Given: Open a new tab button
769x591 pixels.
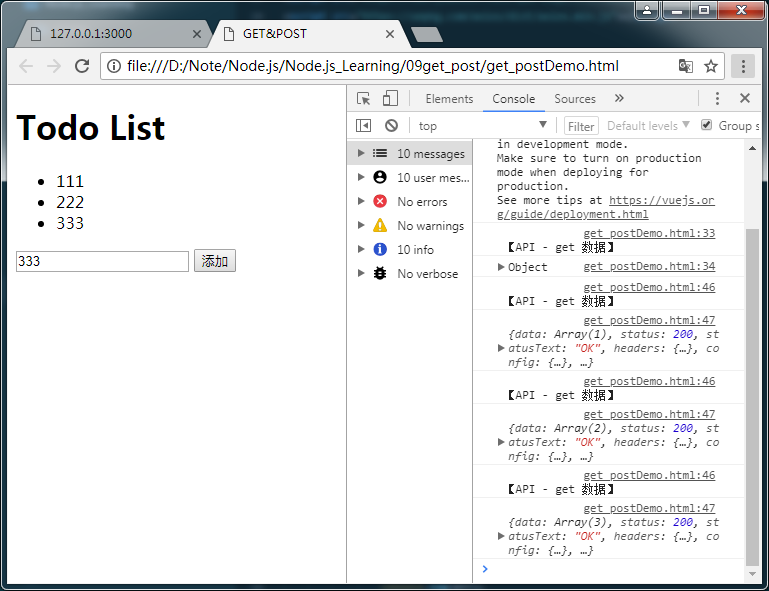Looking at the screenshot, I should pyautogui.click(x=426, y=34).
